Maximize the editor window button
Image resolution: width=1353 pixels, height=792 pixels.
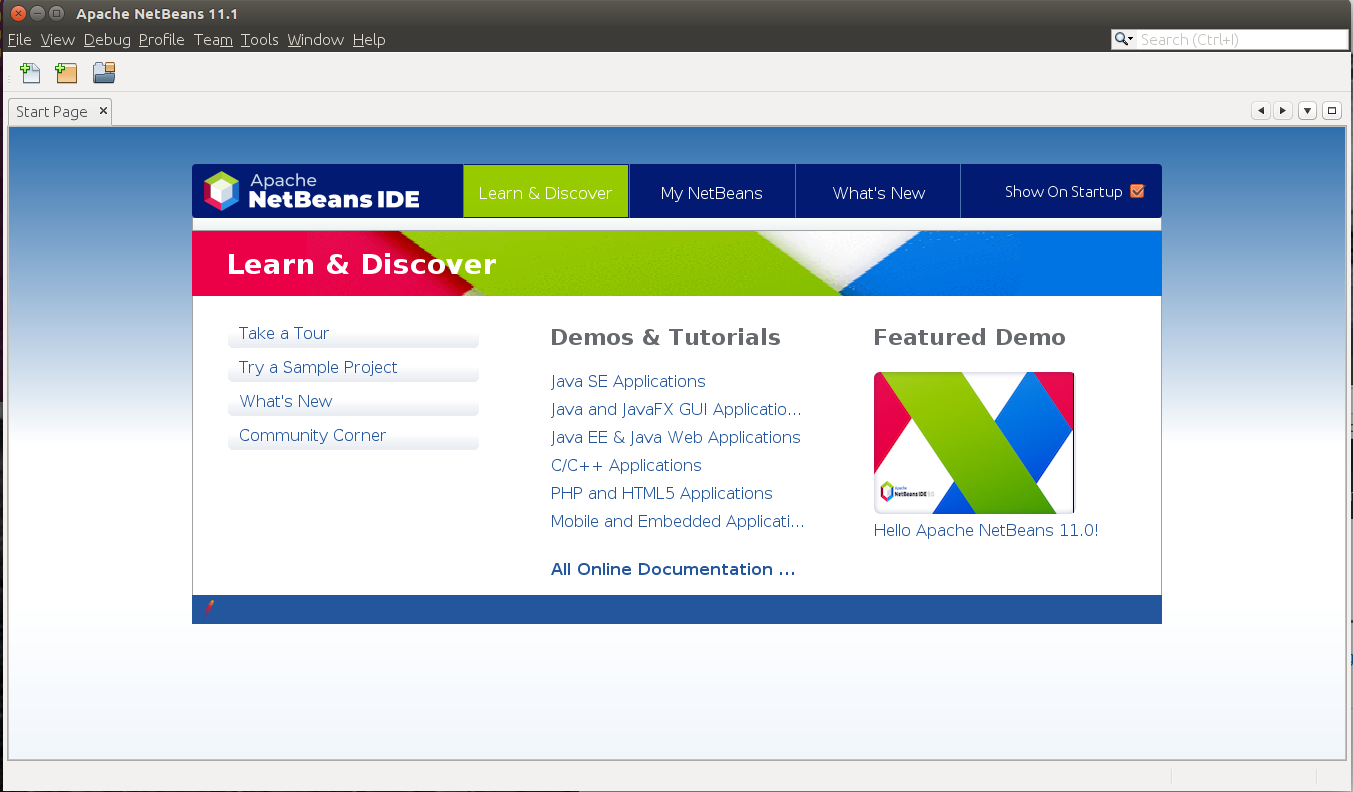[1331, 111]
